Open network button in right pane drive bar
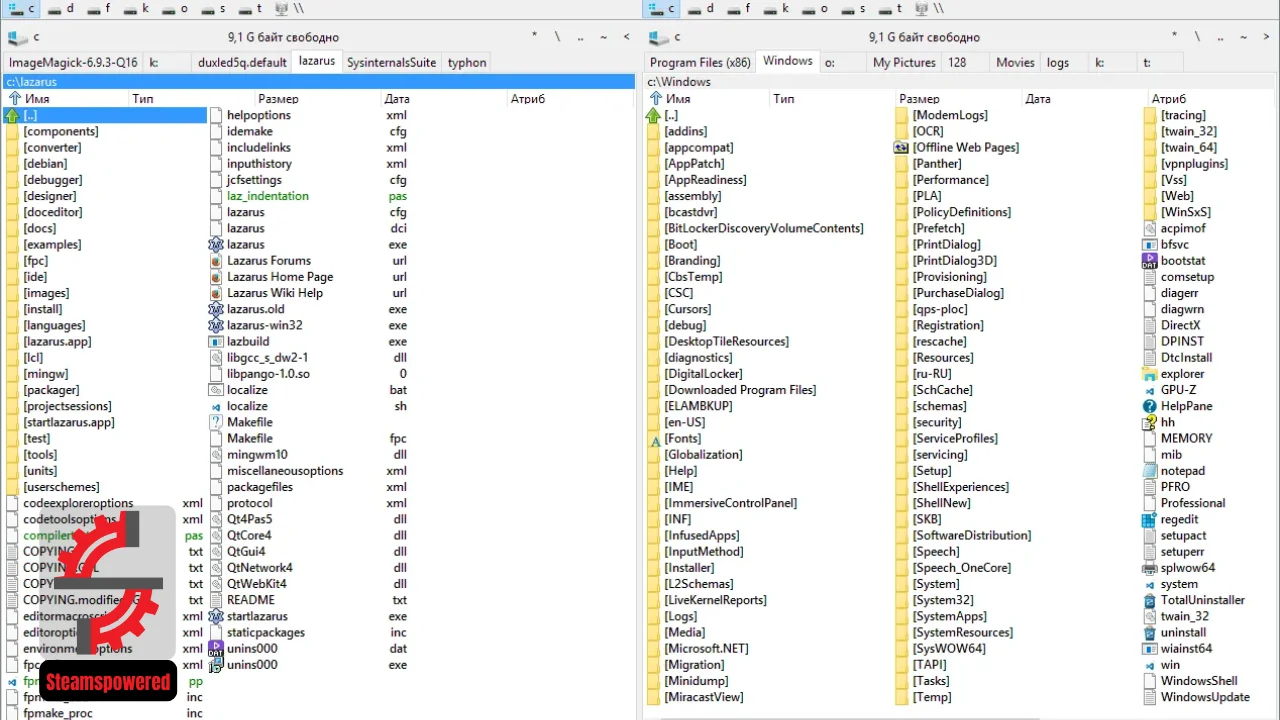This screenshot has height=720, width=1280. click(930, 9)
